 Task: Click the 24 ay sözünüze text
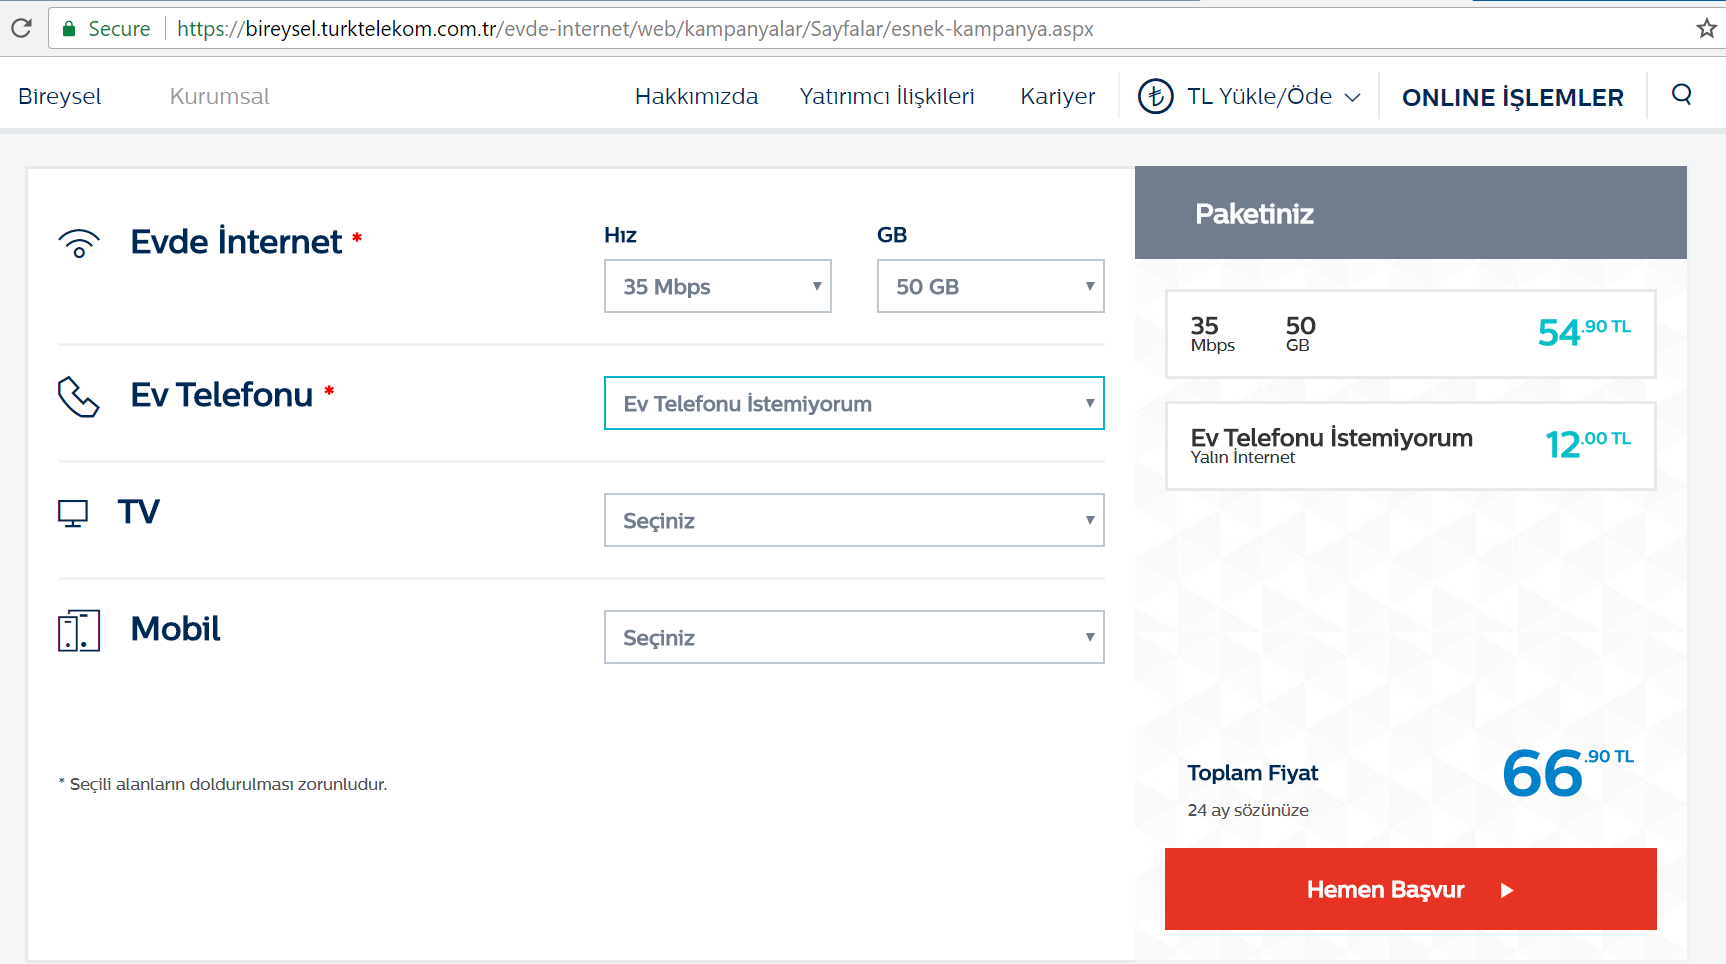pos(1248,810)
